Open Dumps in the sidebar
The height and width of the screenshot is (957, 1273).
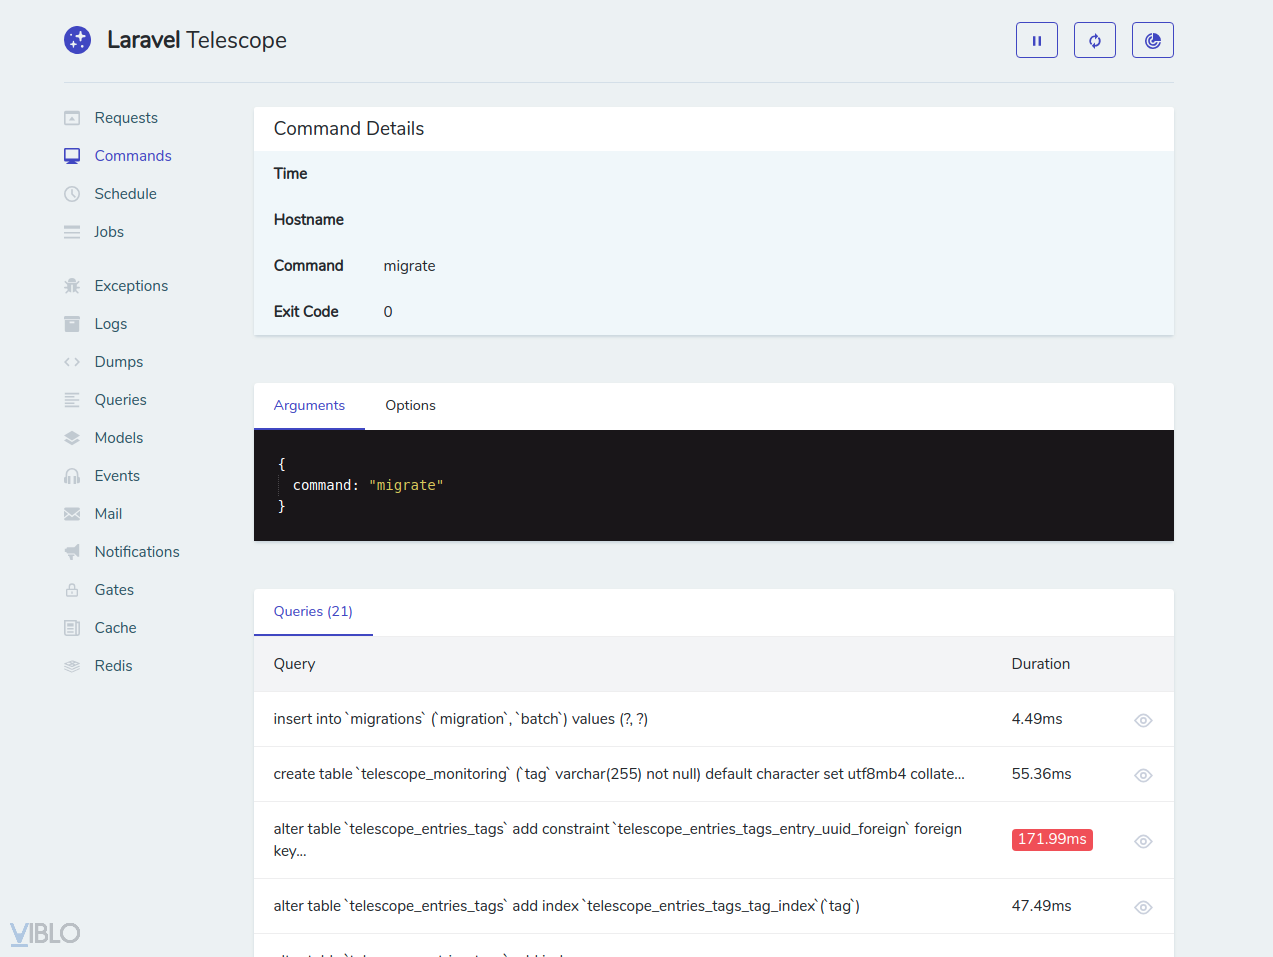tap(119, 362)
